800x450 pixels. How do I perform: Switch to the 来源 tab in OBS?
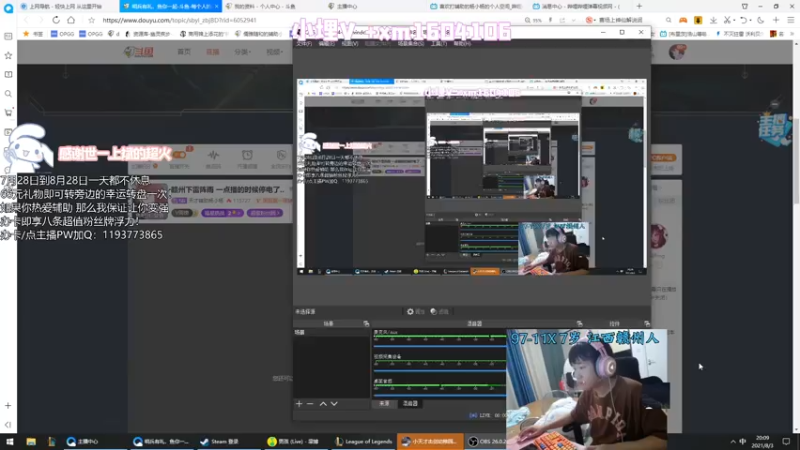384,404
